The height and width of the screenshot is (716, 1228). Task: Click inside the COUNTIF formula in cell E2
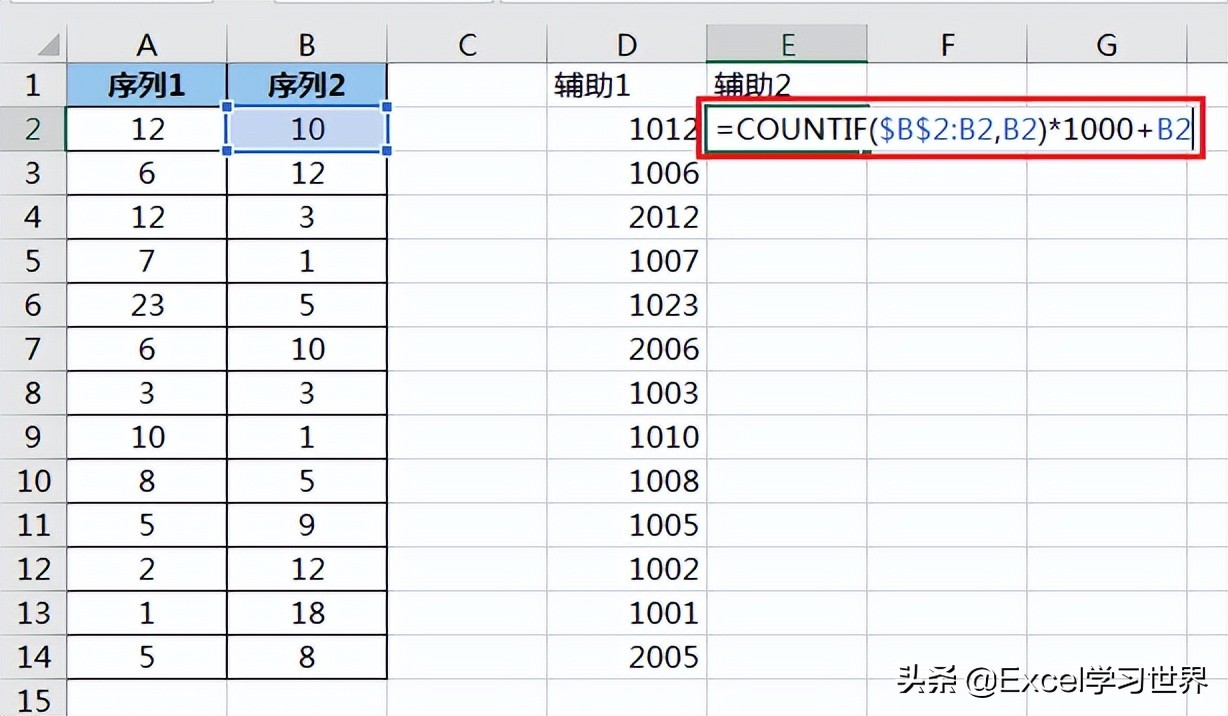coord(954,129)
